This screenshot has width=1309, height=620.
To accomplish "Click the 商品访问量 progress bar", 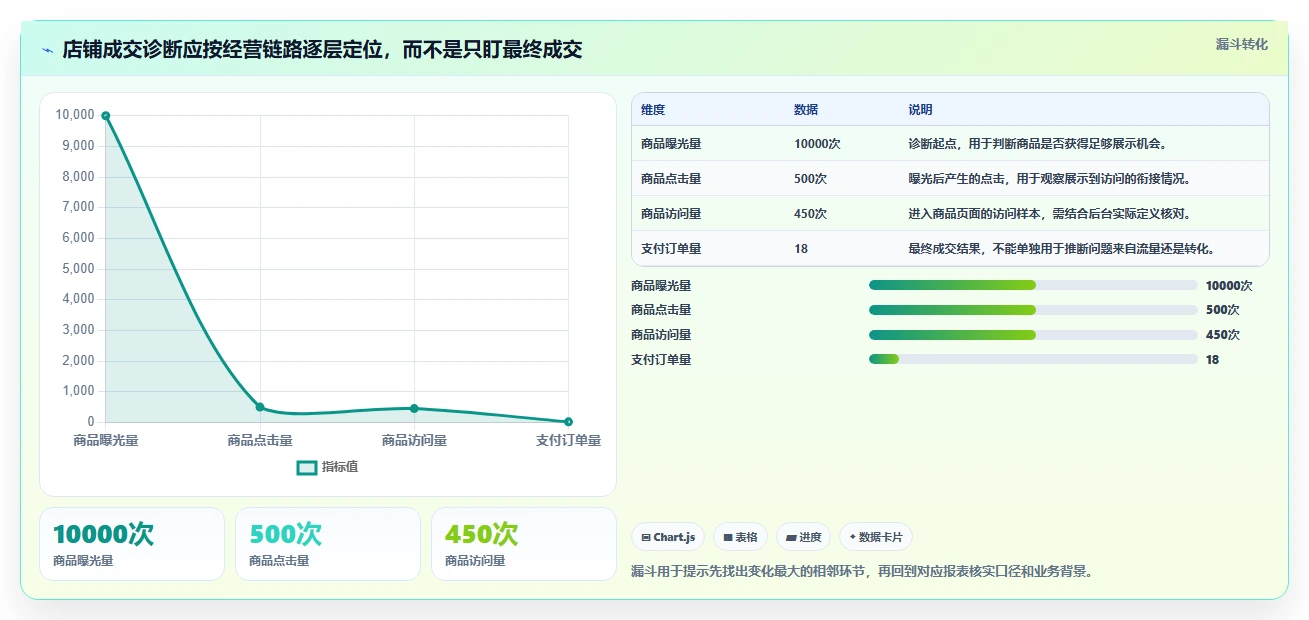I will click(x=1033, y=335).
